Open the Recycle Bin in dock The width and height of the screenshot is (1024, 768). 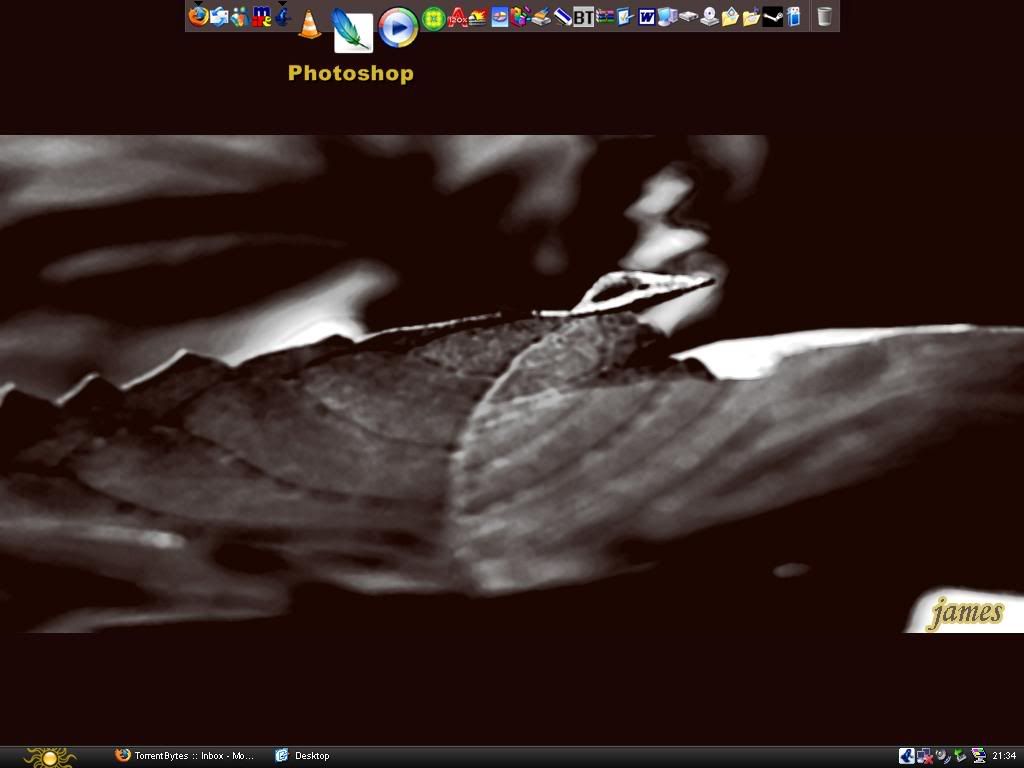824,16
